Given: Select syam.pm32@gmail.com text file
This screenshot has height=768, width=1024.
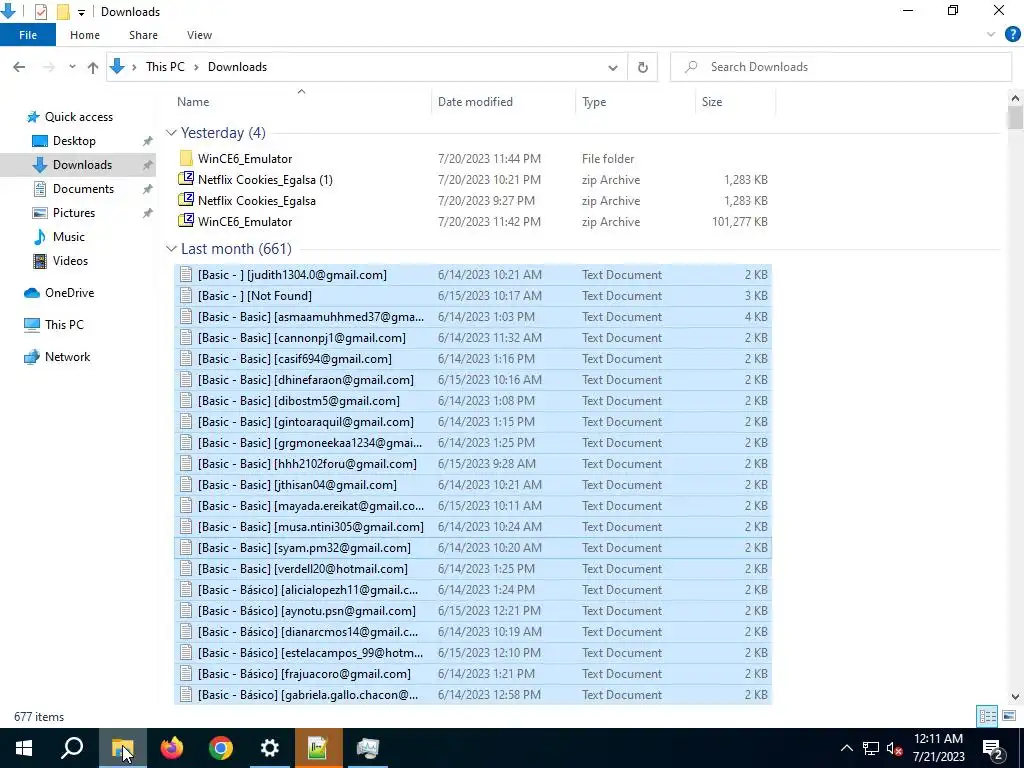Looking at the screenshot, I should click(x=473, y=548).
